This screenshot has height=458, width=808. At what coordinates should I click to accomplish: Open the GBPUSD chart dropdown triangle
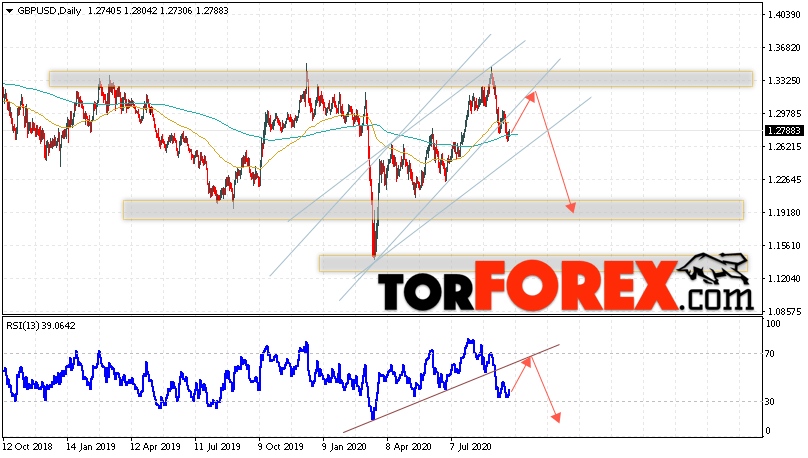pyautogui.click(x=9, y=11)
